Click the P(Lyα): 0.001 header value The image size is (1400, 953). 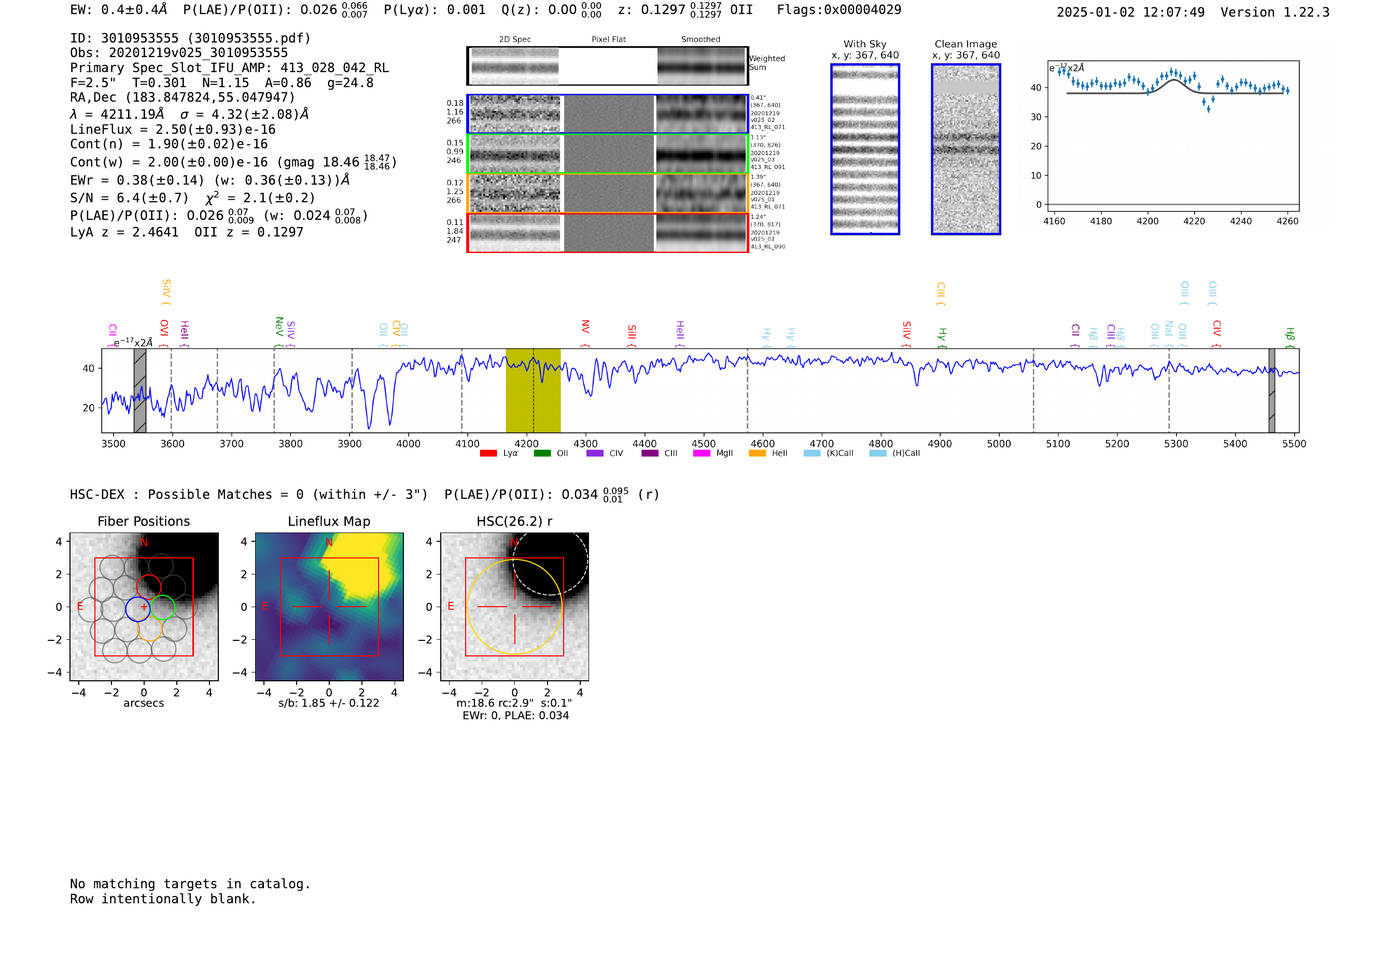(435, 10)
